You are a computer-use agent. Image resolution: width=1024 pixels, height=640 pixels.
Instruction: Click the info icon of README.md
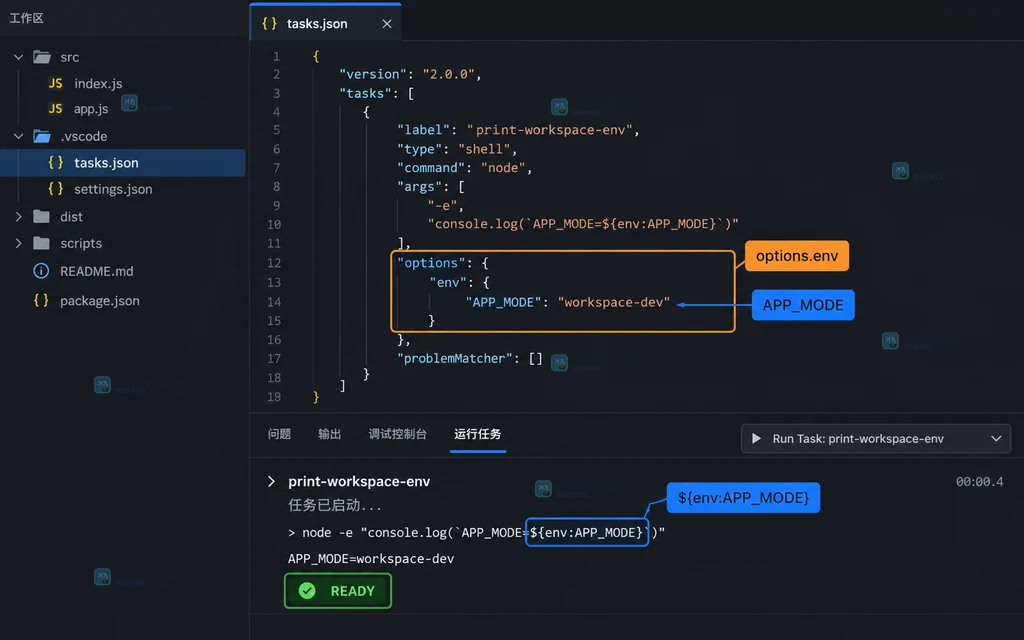pyautogui.click(x=41, y=270)
